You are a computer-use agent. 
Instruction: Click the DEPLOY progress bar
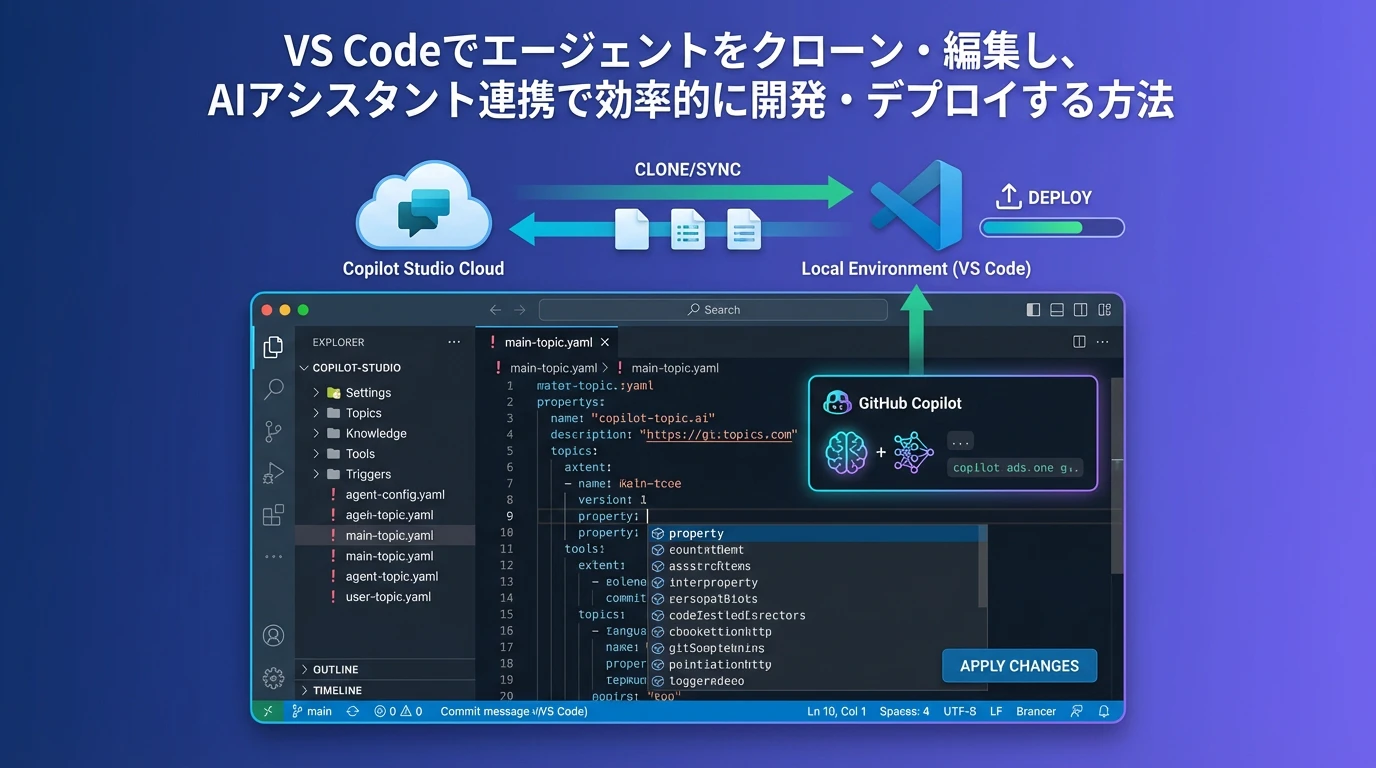point(1051,227)
